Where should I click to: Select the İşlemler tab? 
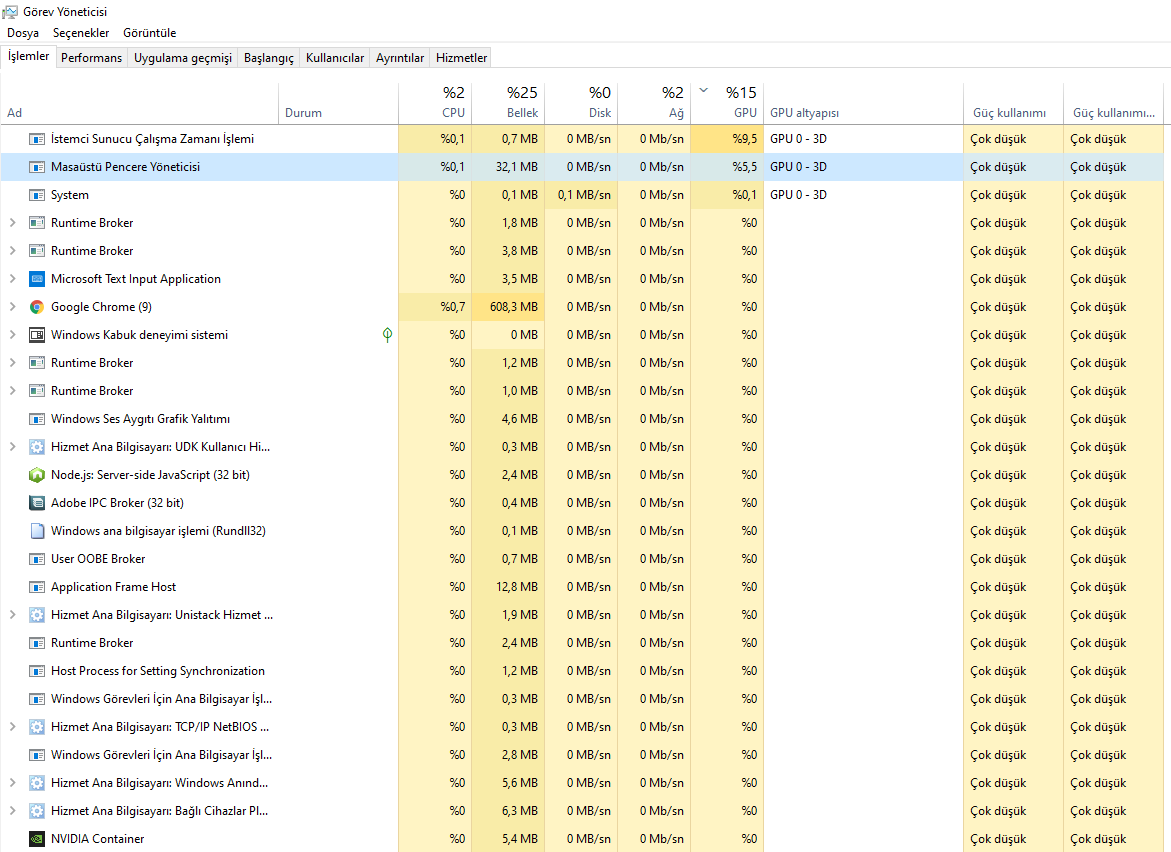click(28, 57)
